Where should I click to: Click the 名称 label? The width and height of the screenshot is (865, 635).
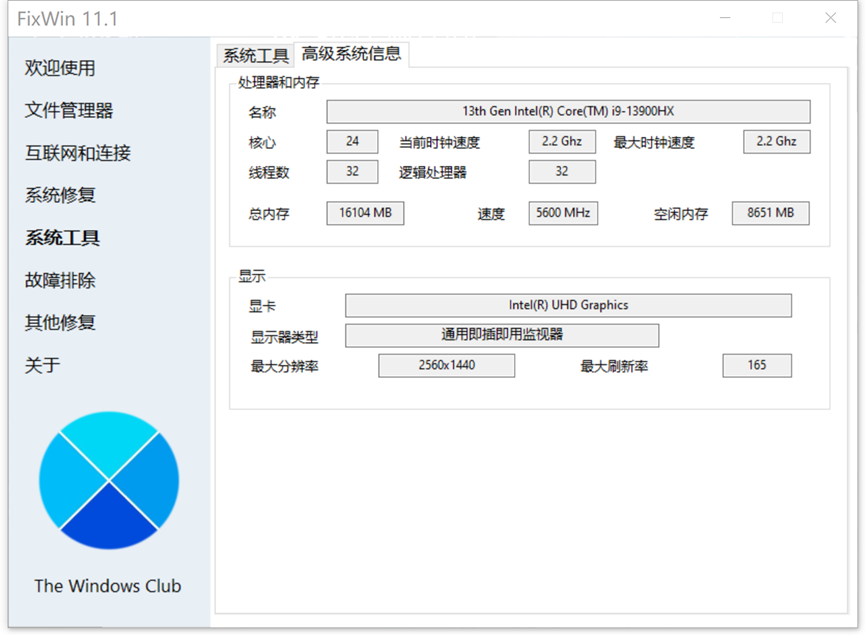click(x=262, y=113)
